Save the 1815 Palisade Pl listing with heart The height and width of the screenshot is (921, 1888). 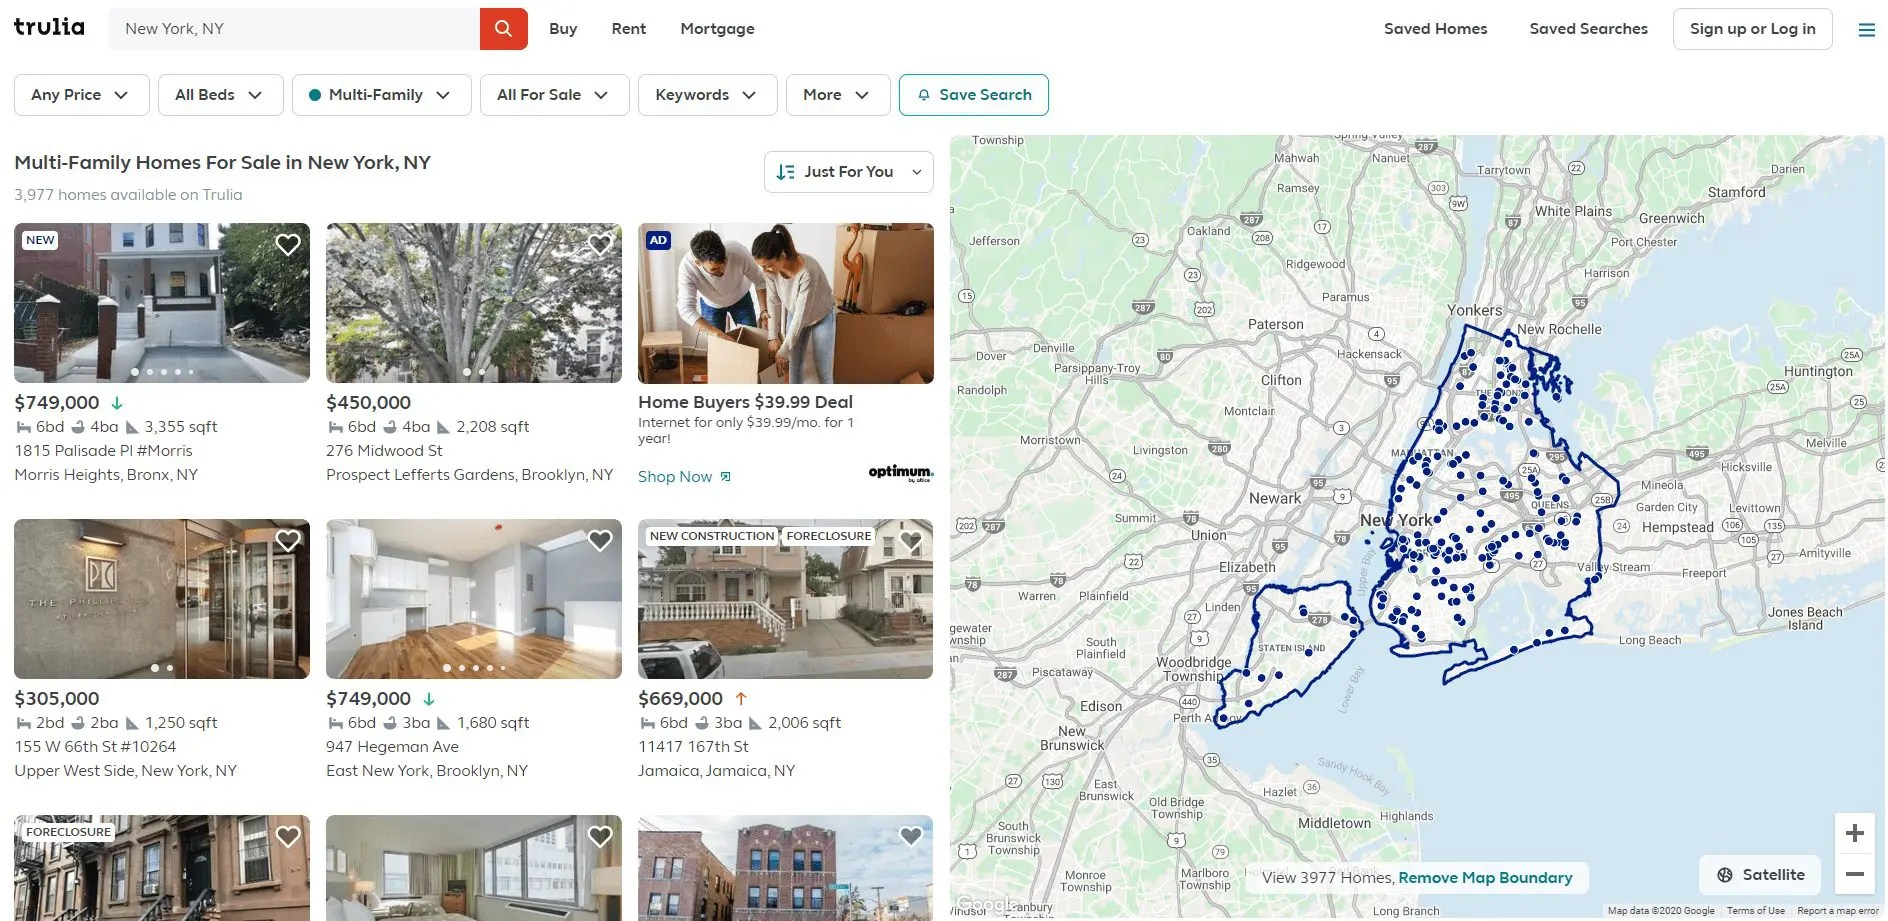(288, 245)
